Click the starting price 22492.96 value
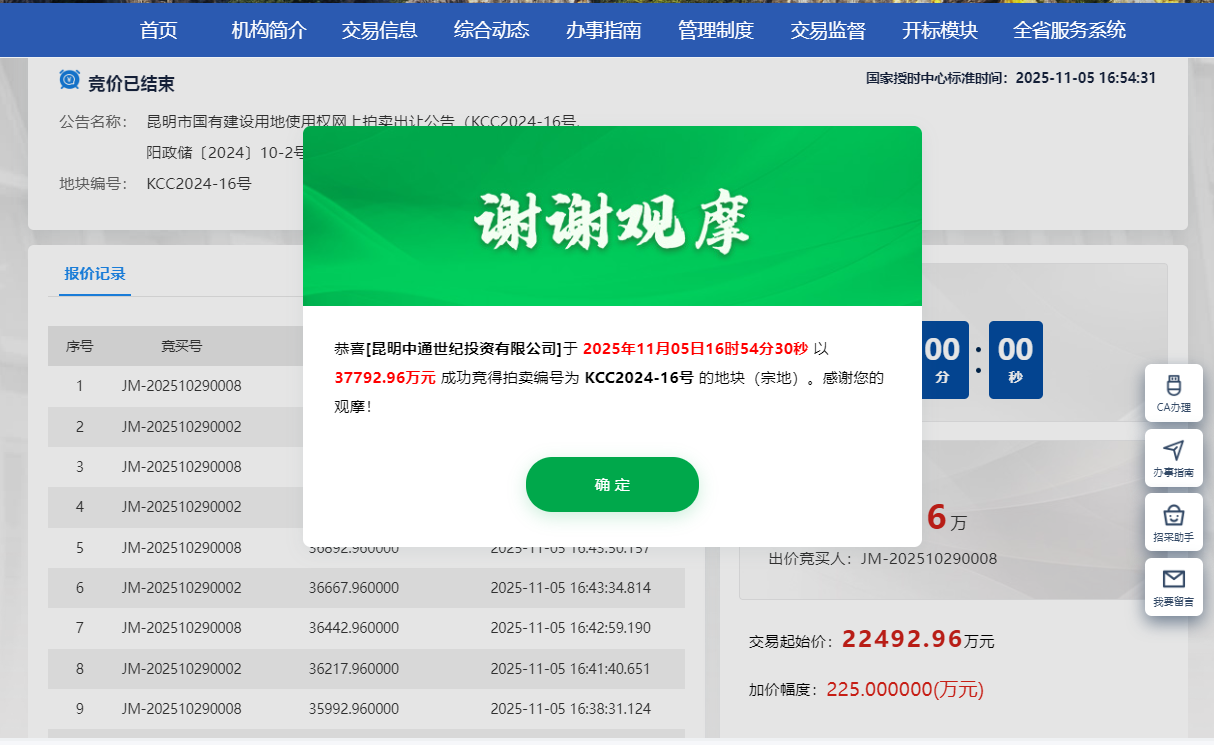Screen dimensions: 1214x745 tap(903, 639)
